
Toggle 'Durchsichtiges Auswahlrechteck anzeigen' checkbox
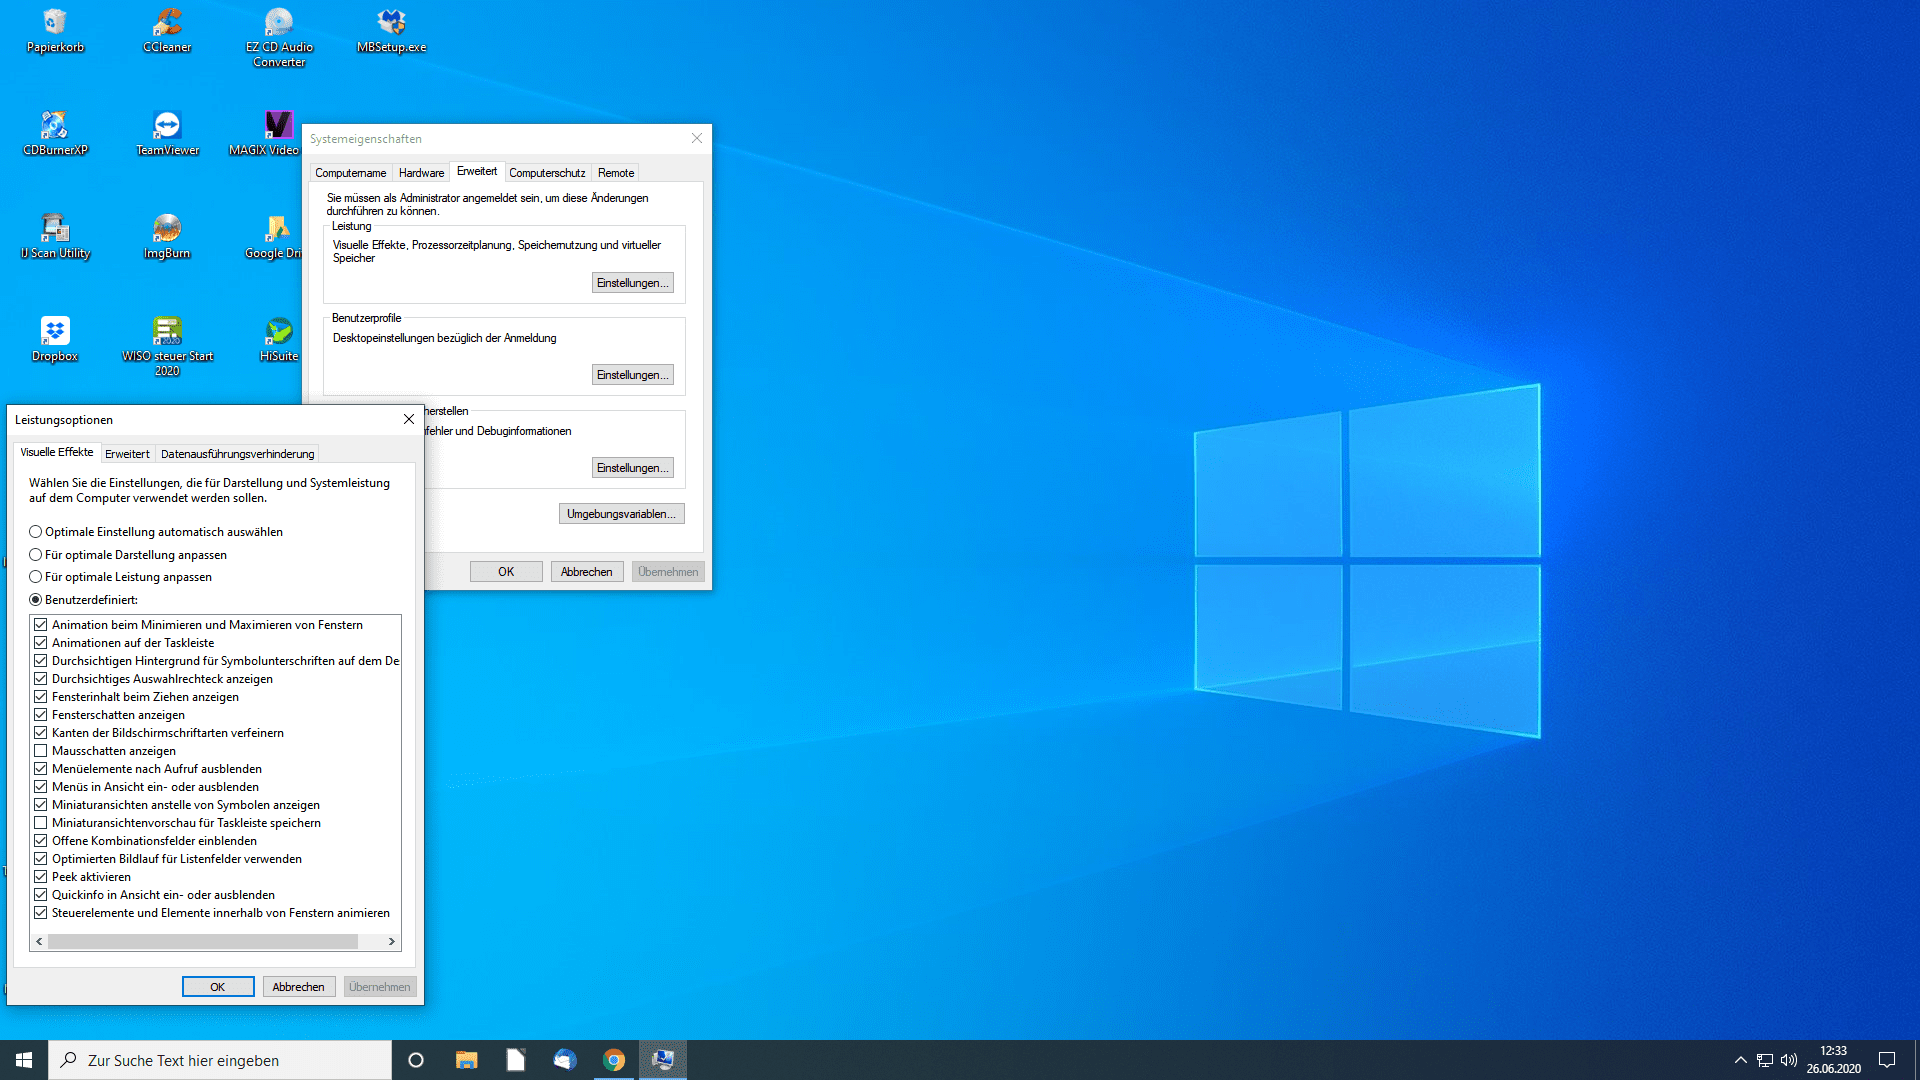coord(41,679)
